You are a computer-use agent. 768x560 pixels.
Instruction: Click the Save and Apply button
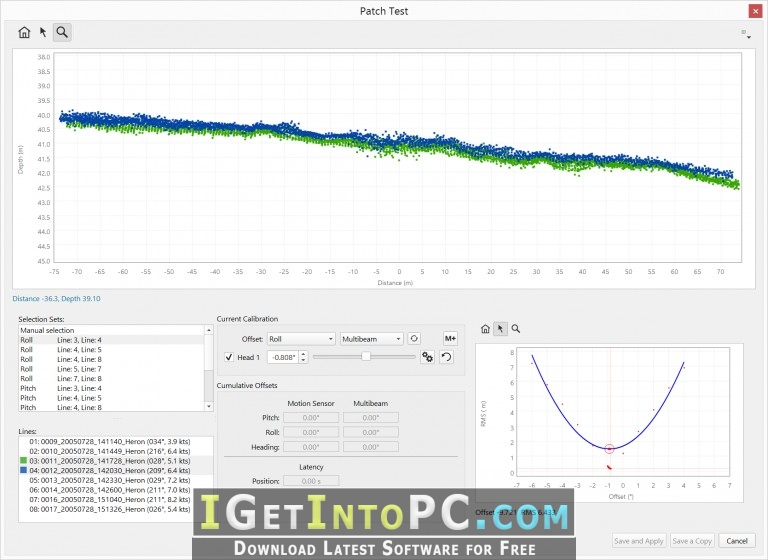639,541
